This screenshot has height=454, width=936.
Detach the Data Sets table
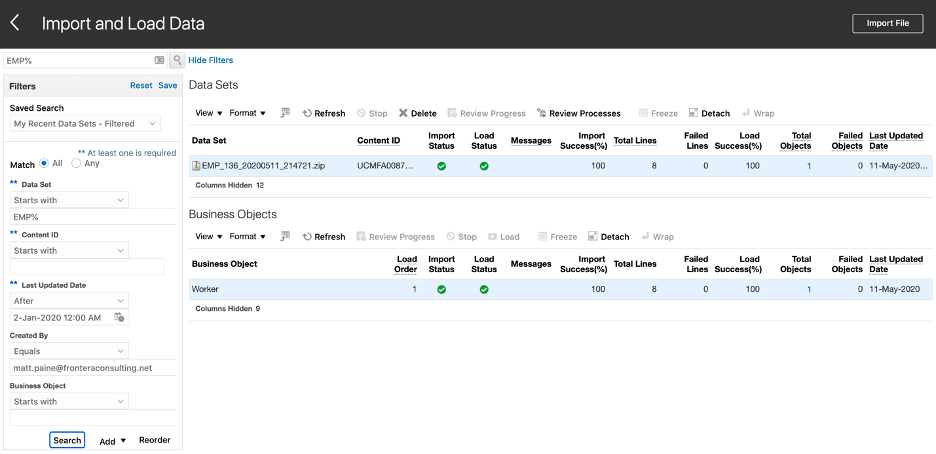(x=709, y=113)
